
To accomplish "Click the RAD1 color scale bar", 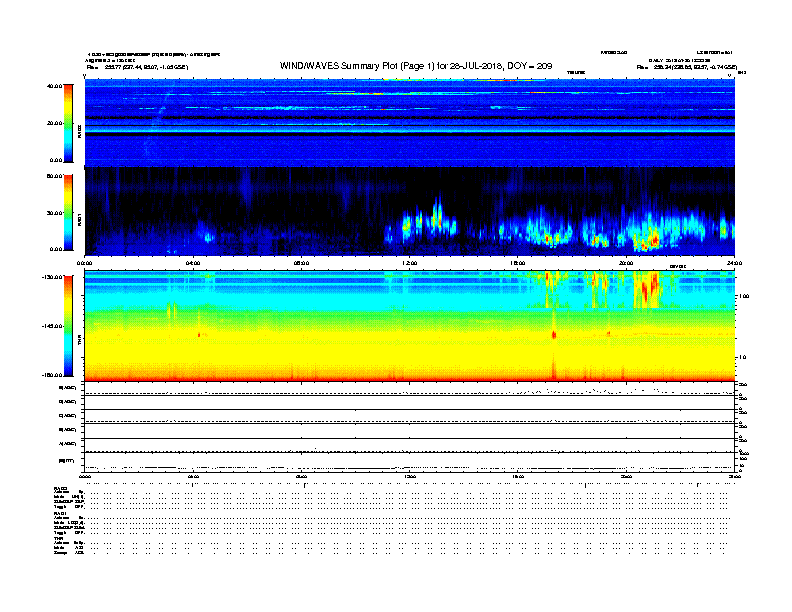I will pos(68,213).
